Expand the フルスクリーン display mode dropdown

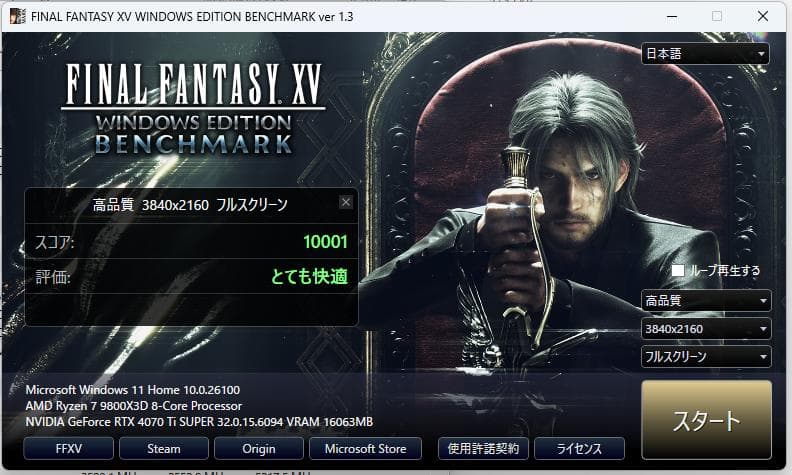click(706, 357)
